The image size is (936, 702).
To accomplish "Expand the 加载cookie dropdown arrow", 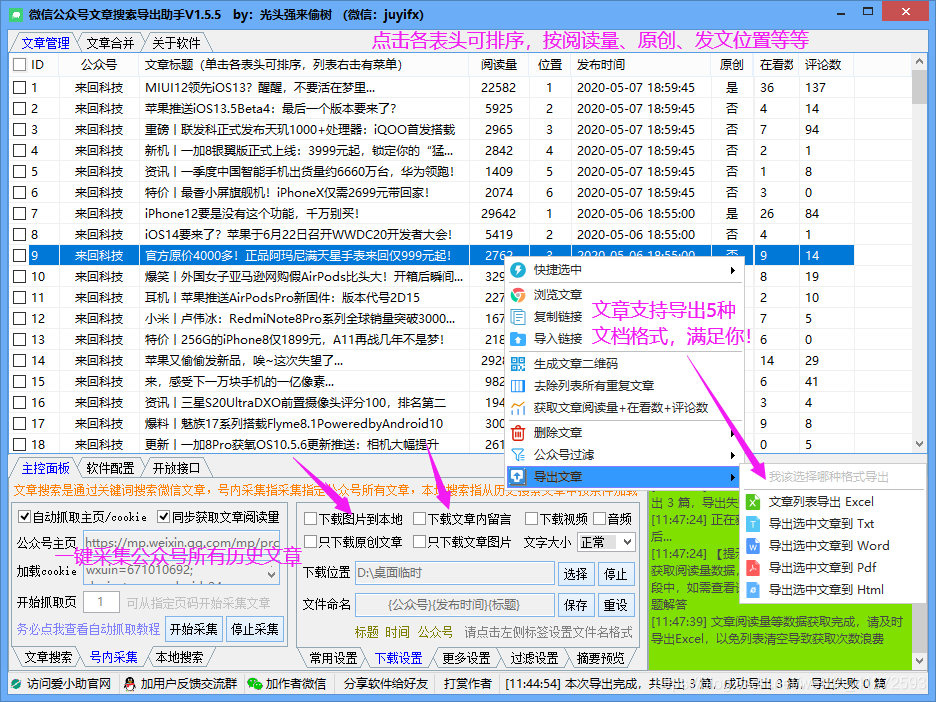I will pyautogui.click(x=272, y=574).
